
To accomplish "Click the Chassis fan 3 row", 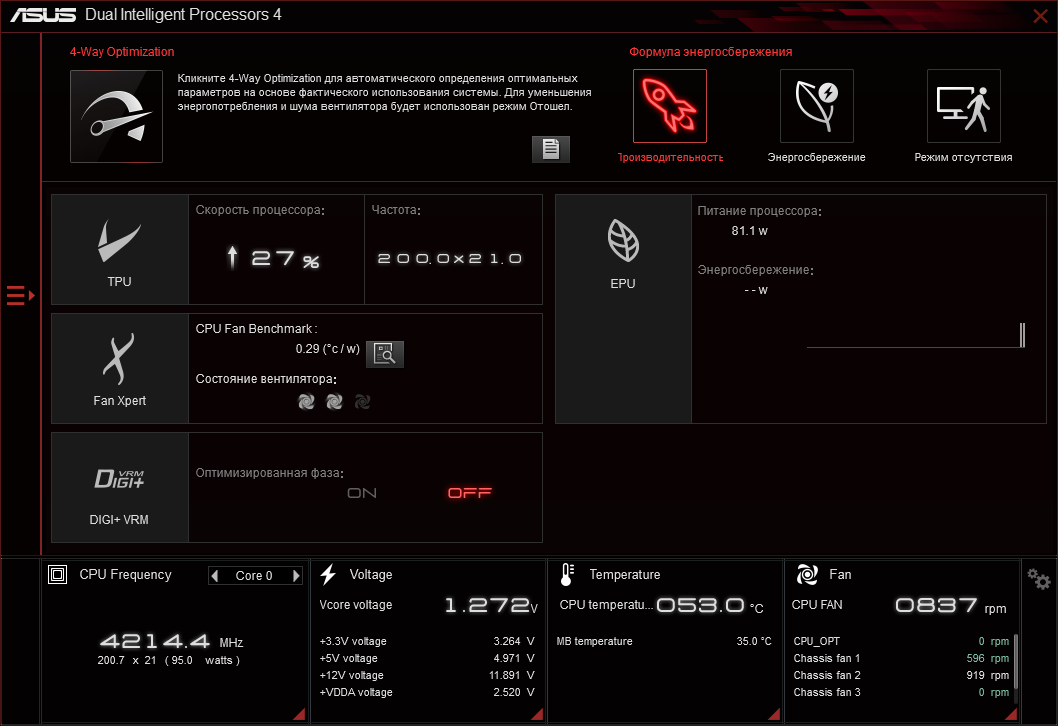I will point(901,692).
